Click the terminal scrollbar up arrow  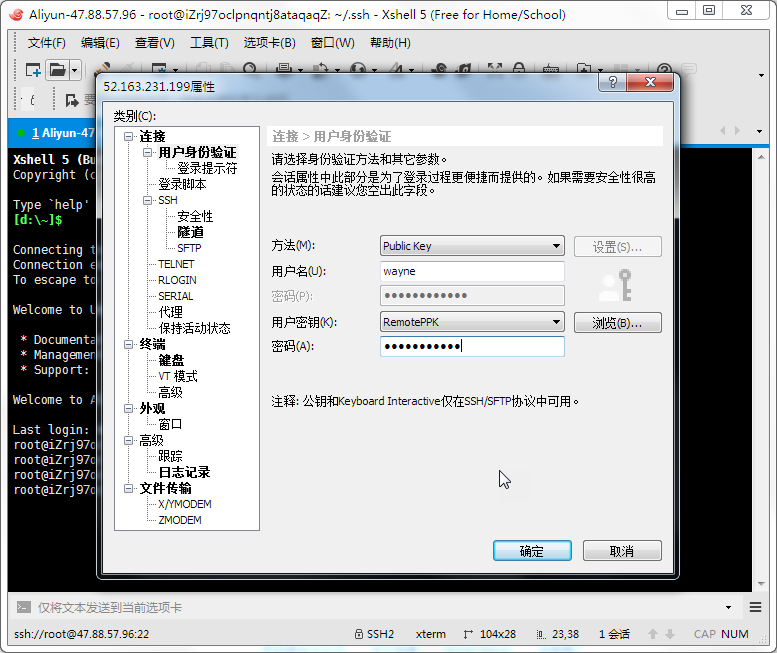761,158
